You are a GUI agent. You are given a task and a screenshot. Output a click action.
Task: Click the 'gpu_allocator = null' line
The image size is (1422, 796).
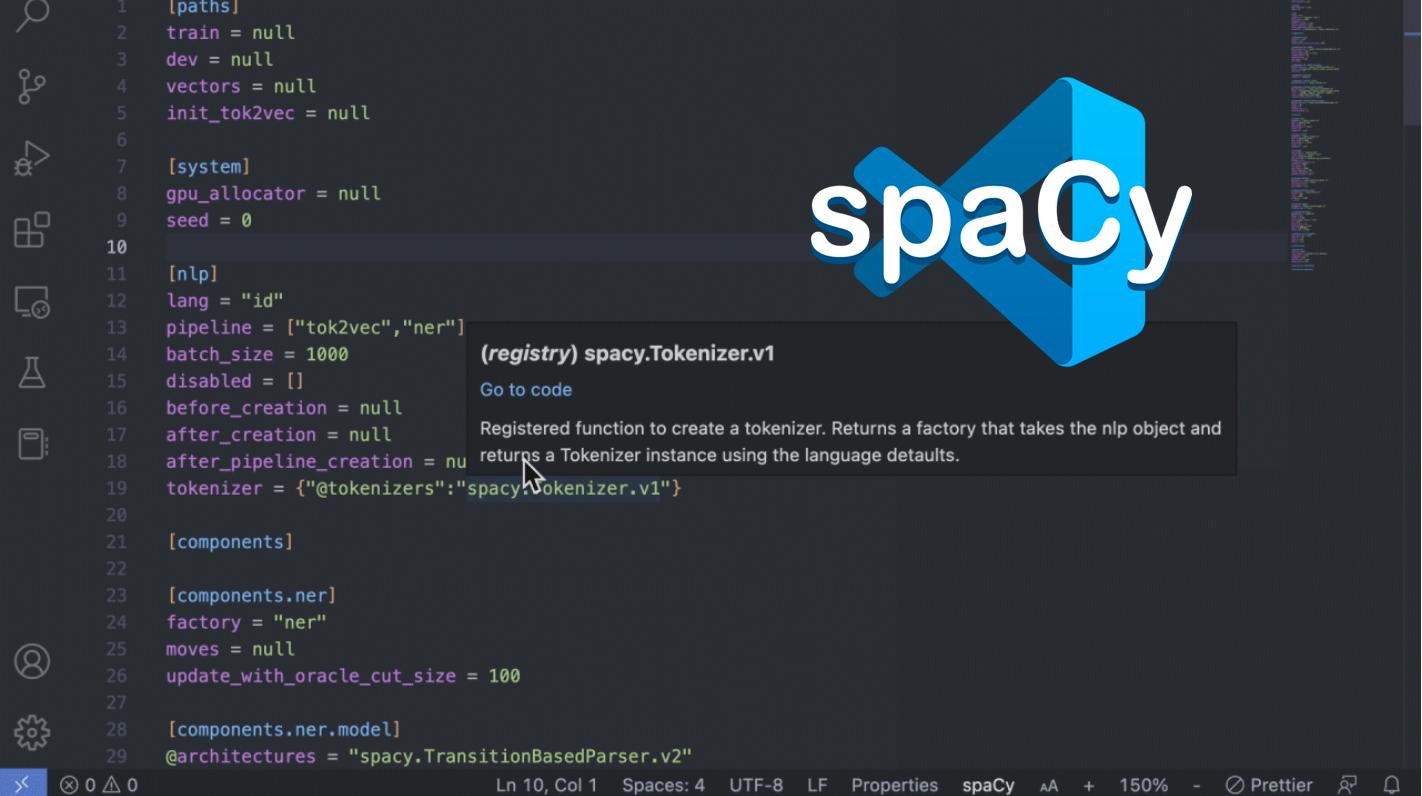pyautogui.click(x=273, y=194)
